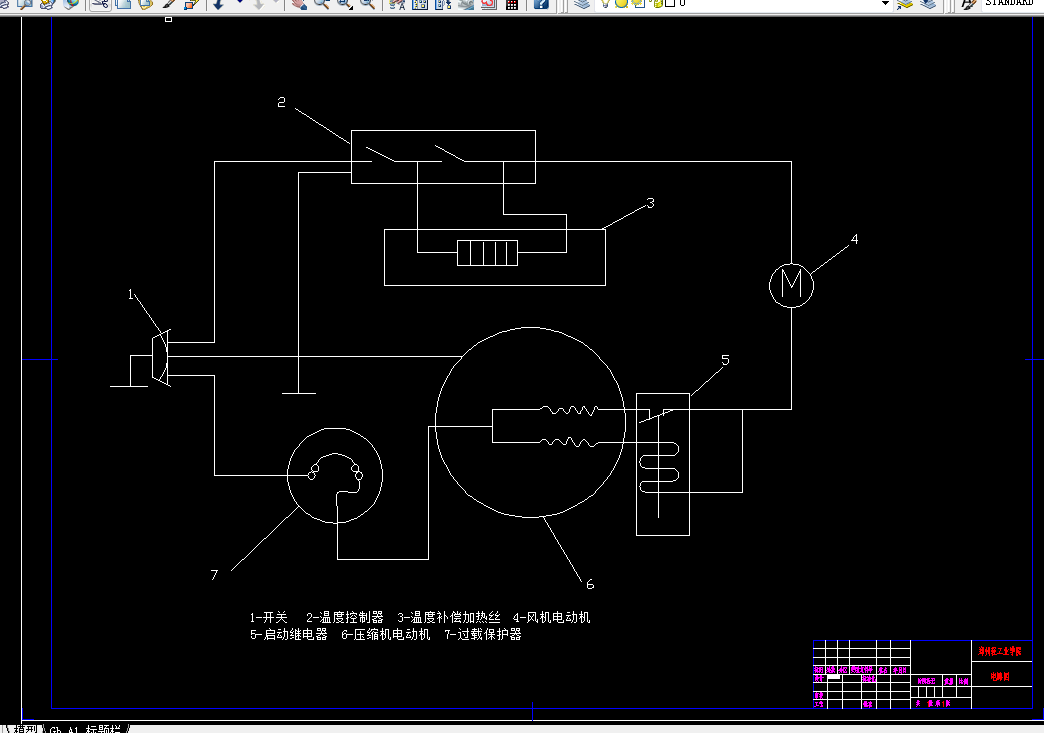
Task: Click the motor symbol letter M
Action: (x=791, y=284)
